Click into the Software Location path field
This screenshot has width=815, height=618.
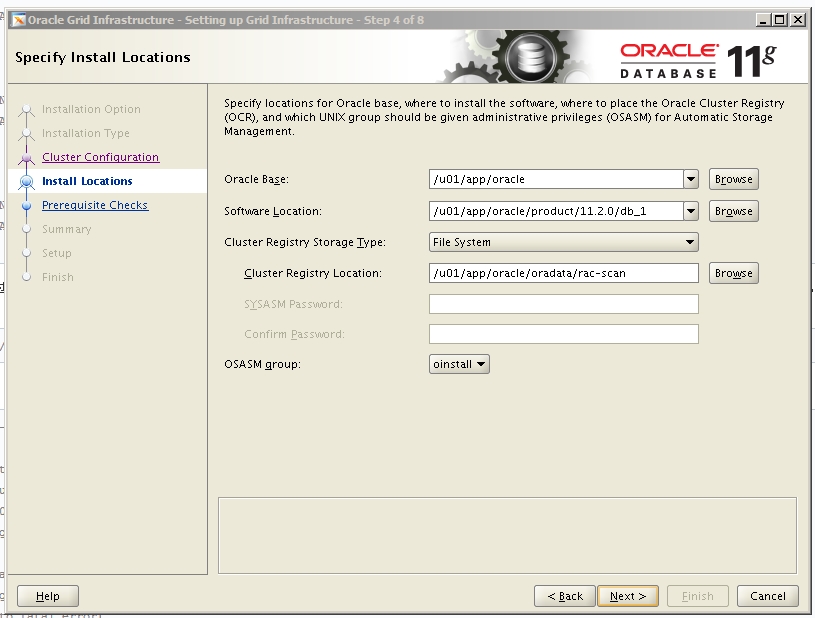tap(556, 212)
